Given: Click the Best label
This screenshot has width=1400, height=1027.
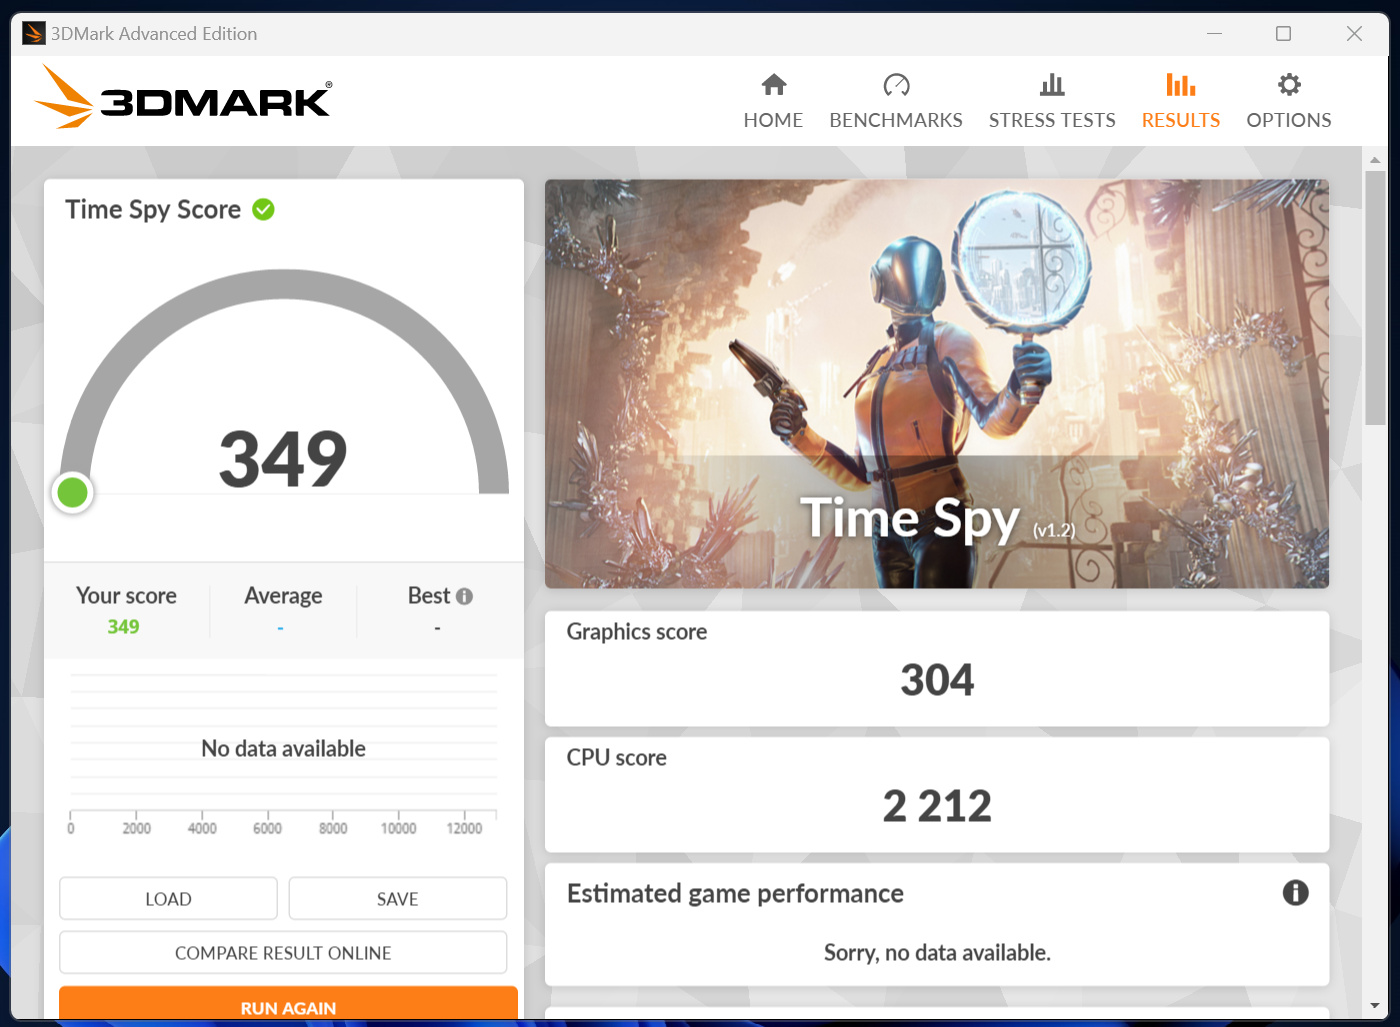Looking at the screenshot, I should click(429, 596).
